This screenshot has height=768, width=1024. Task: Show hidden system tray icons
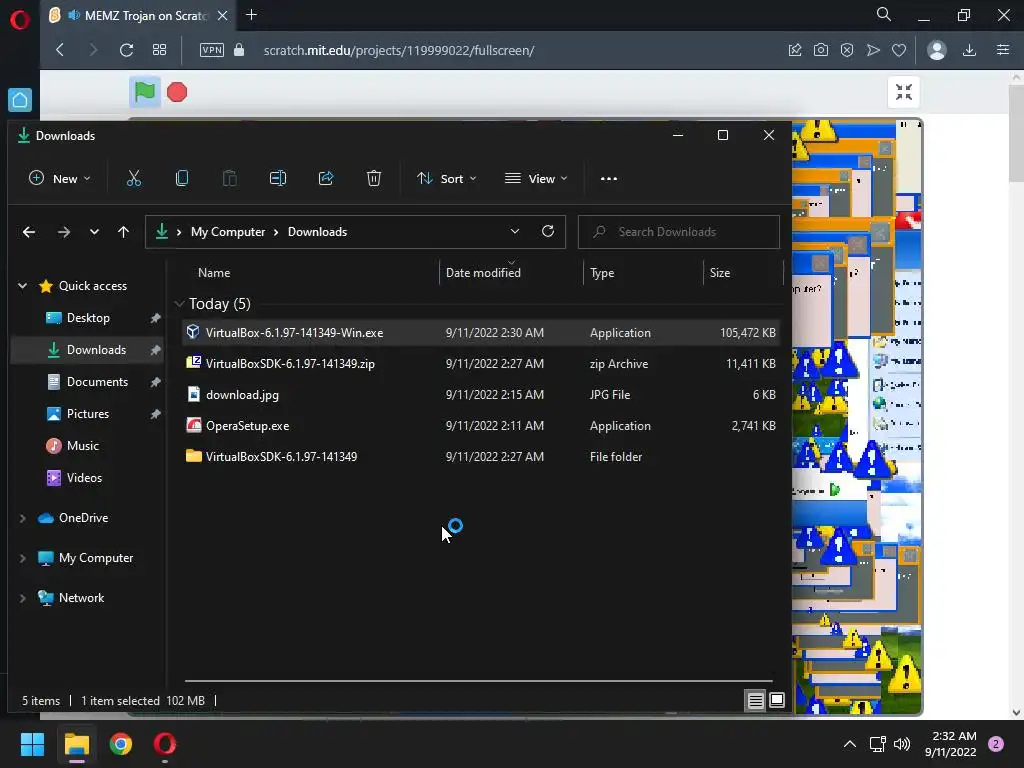coord(850,744)
